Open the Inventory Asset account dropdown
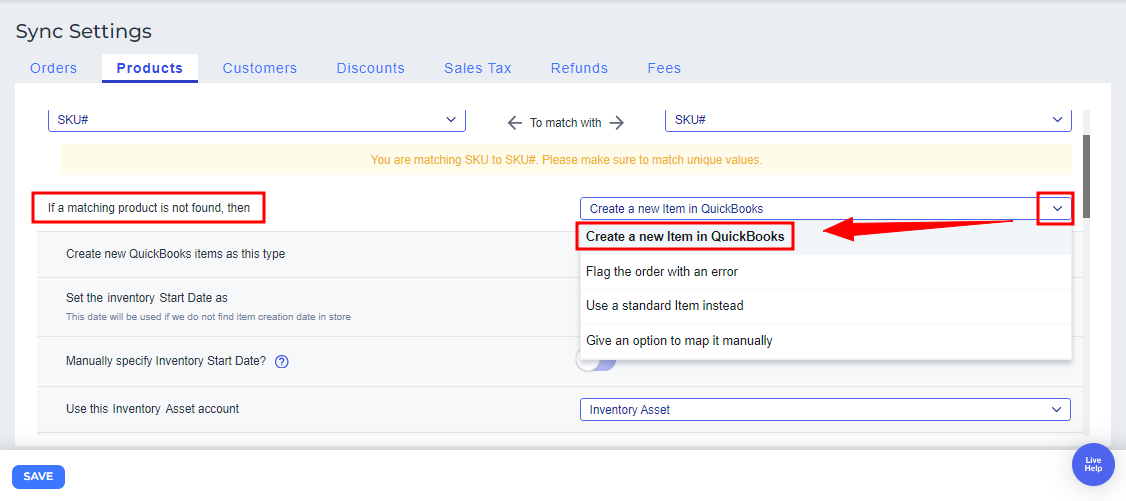 coord(825,410)
